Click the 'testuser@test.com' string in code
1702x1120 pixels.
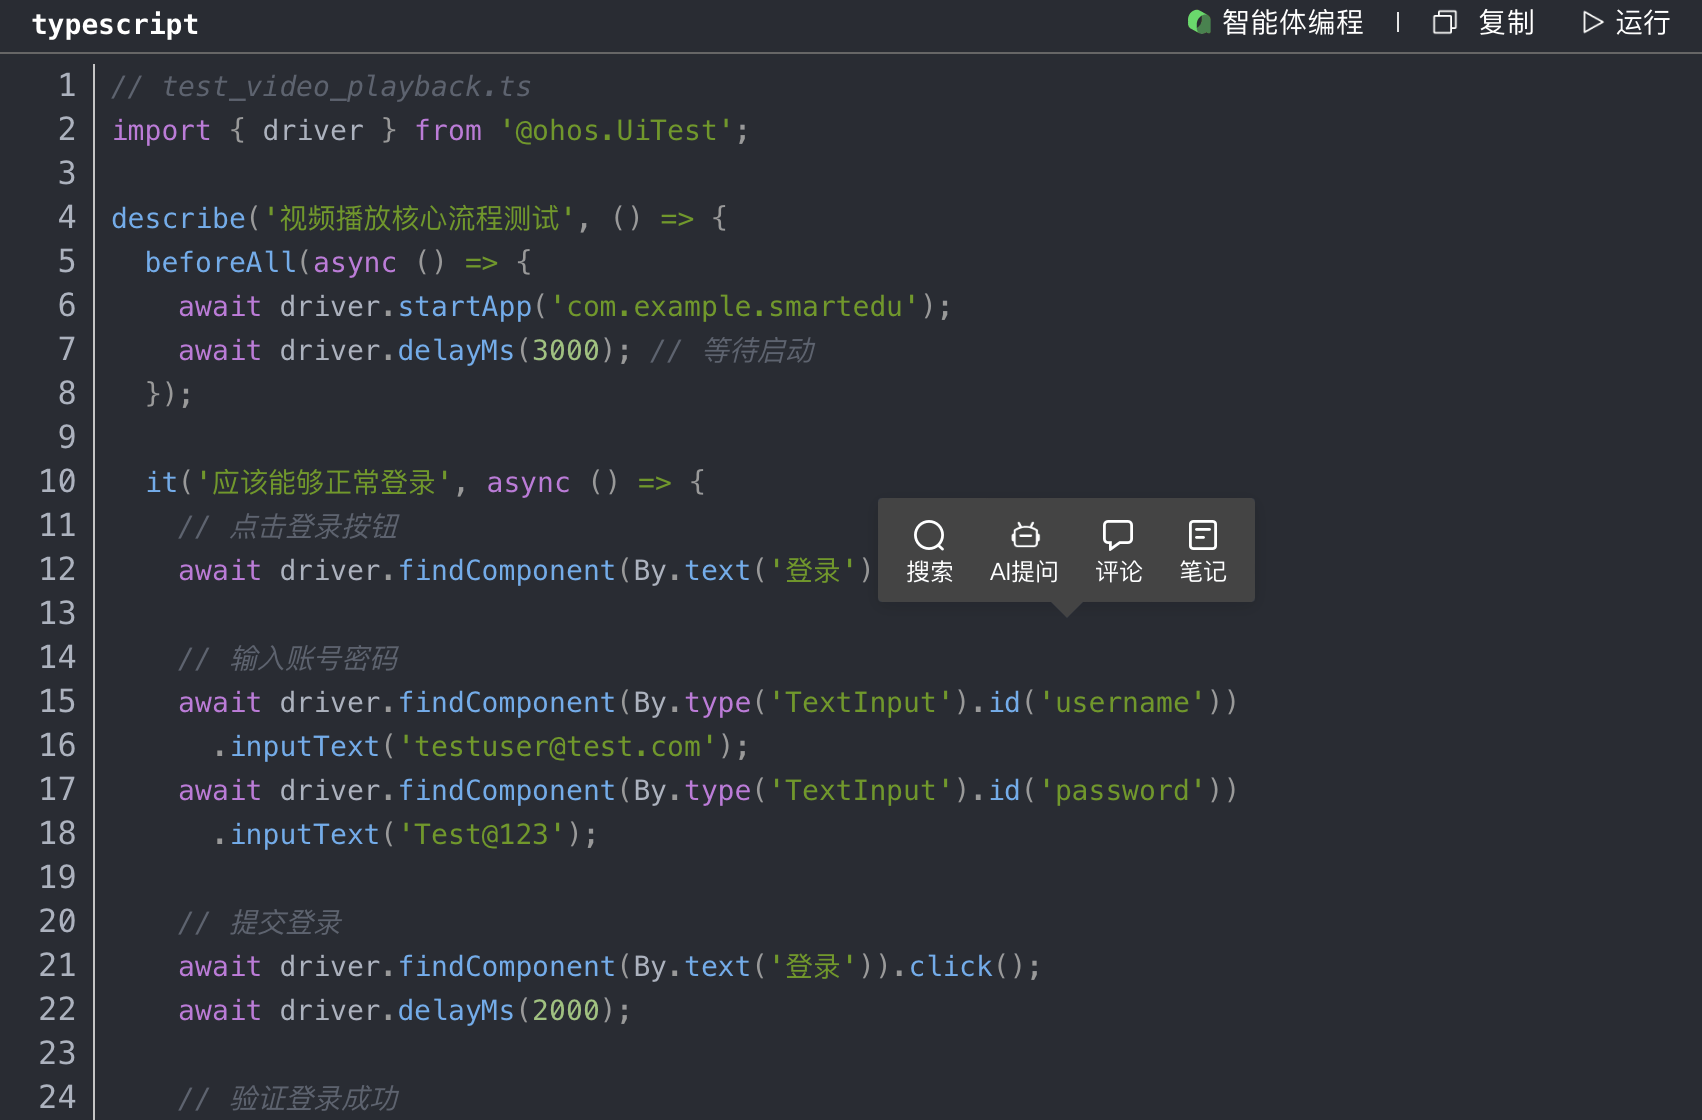(x=558, y=746)
